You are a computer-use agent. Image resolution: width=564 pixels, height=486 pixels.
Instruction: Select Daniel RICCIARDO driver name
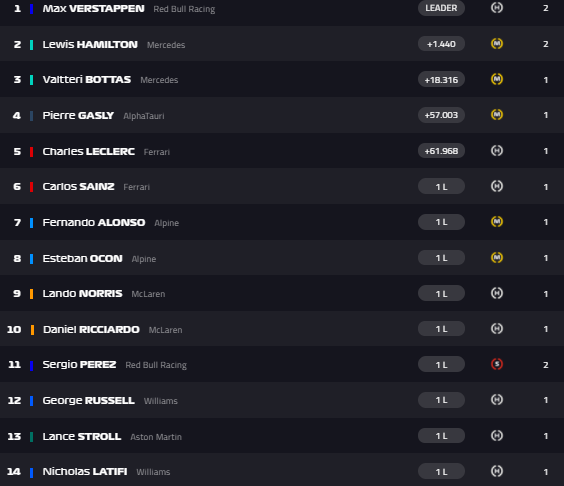coord(91,330)
